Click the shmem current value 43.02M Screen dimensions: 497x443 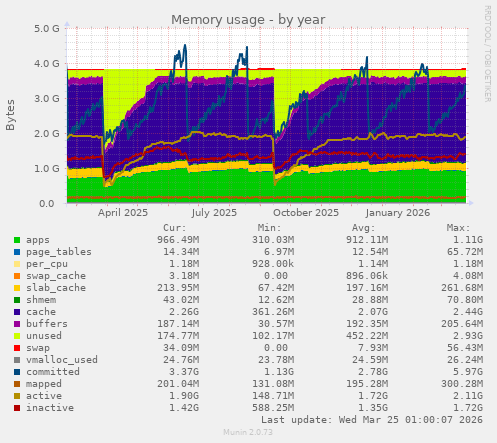pos(181,300)
